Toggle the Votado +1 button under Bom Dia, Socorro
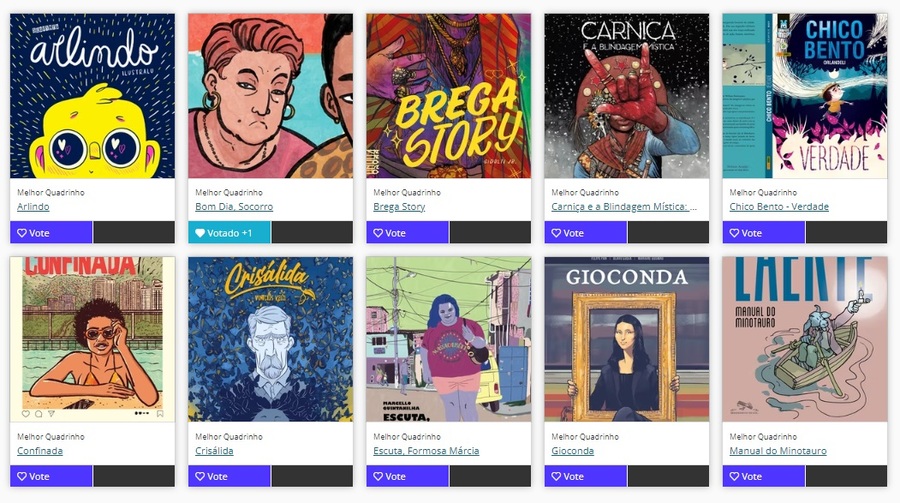900x503 pixels. (229, 233)
